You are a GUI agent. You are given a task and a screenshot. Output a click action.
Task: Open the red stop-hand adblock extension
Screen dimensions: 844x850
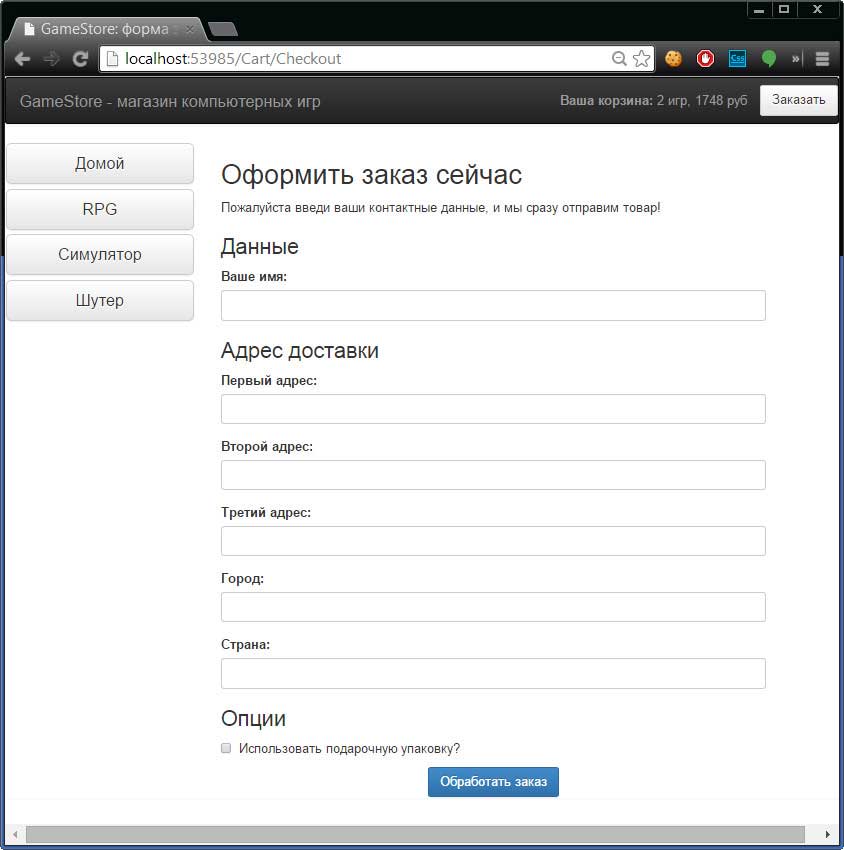705,59
